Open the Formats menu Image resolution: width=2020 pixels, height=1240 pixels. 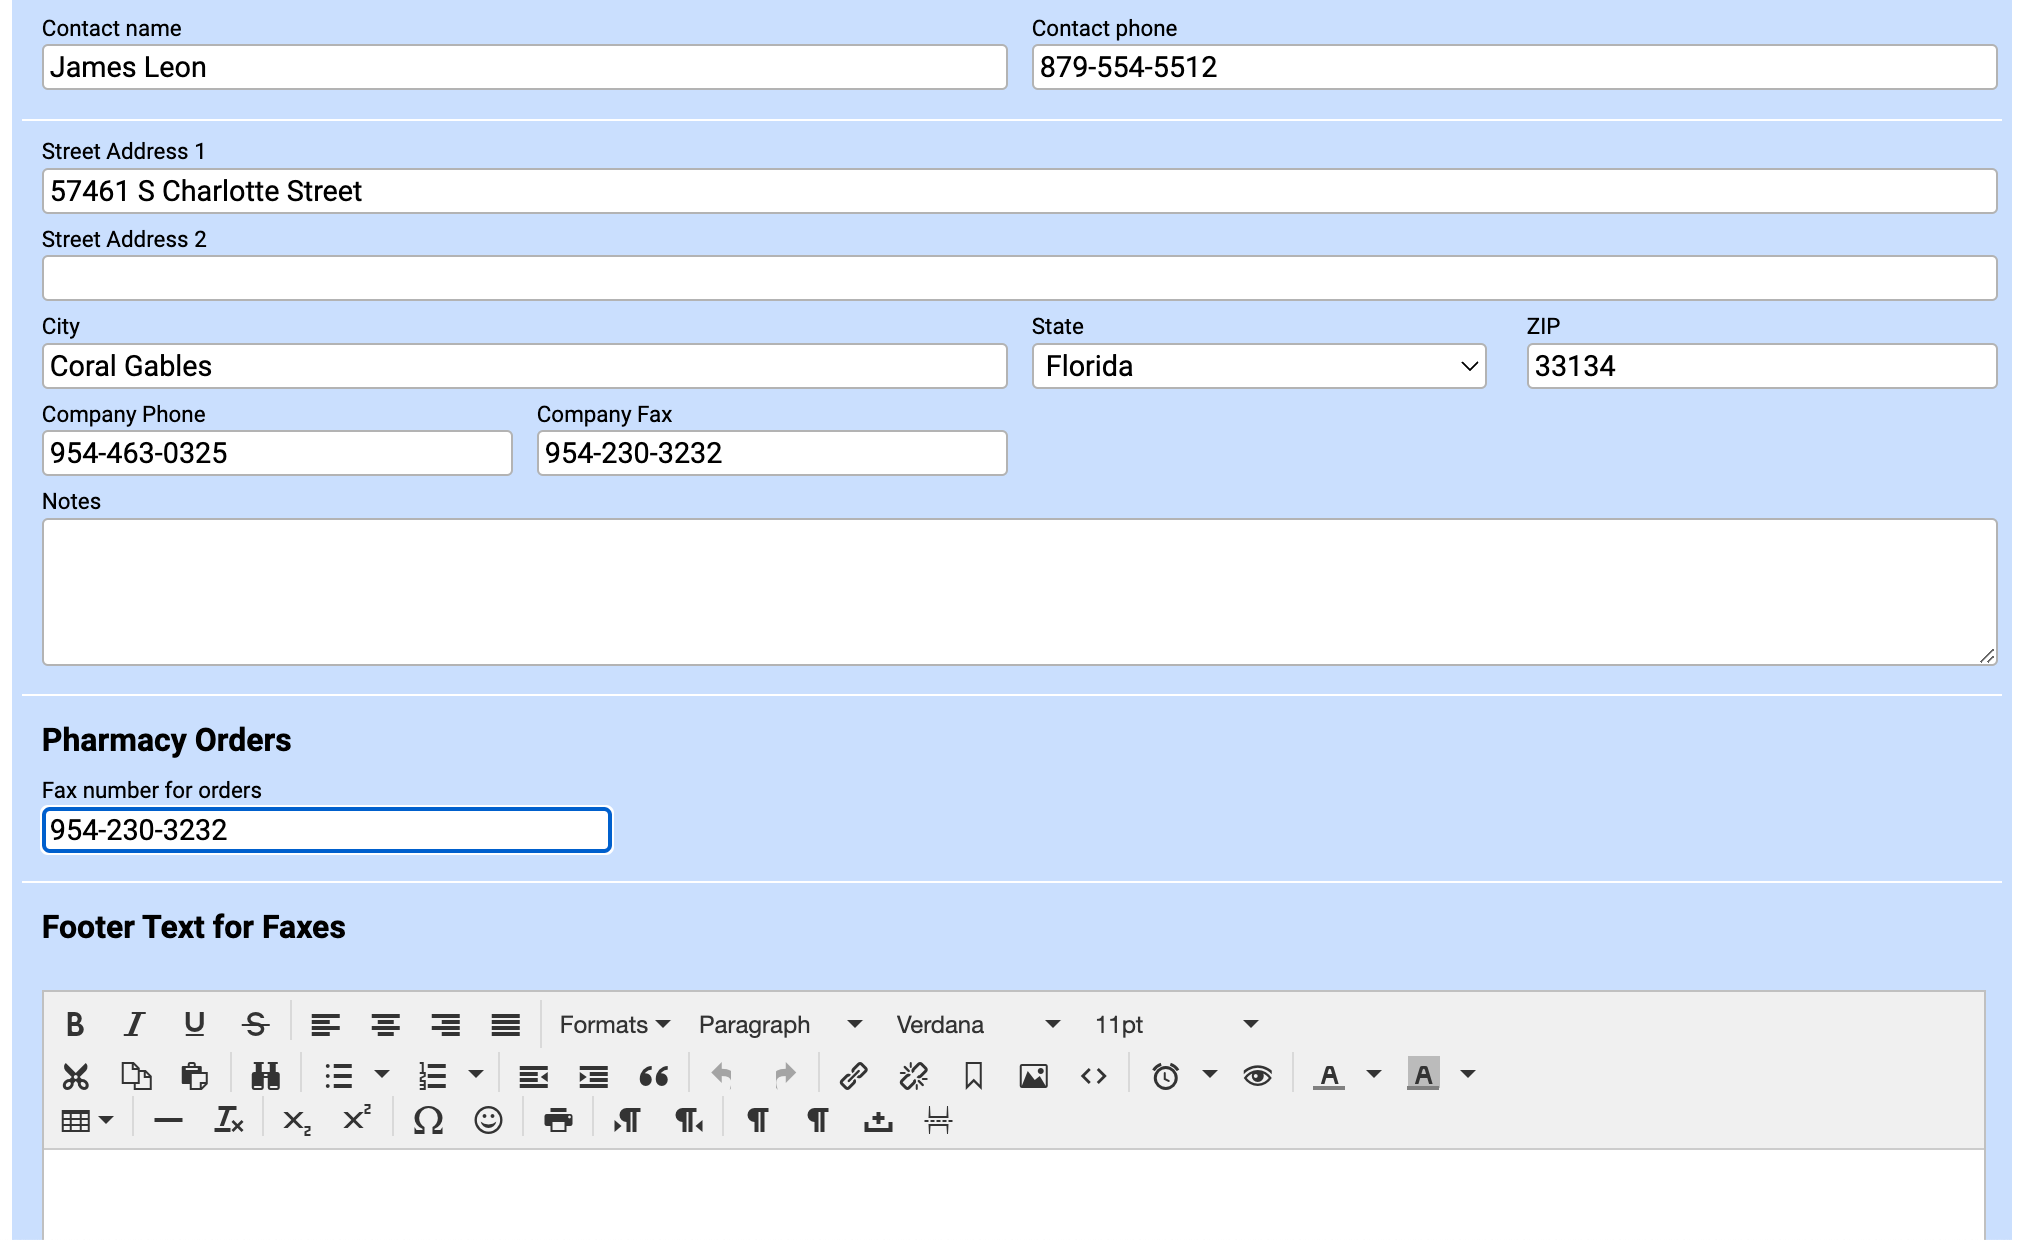point(614,1024)
